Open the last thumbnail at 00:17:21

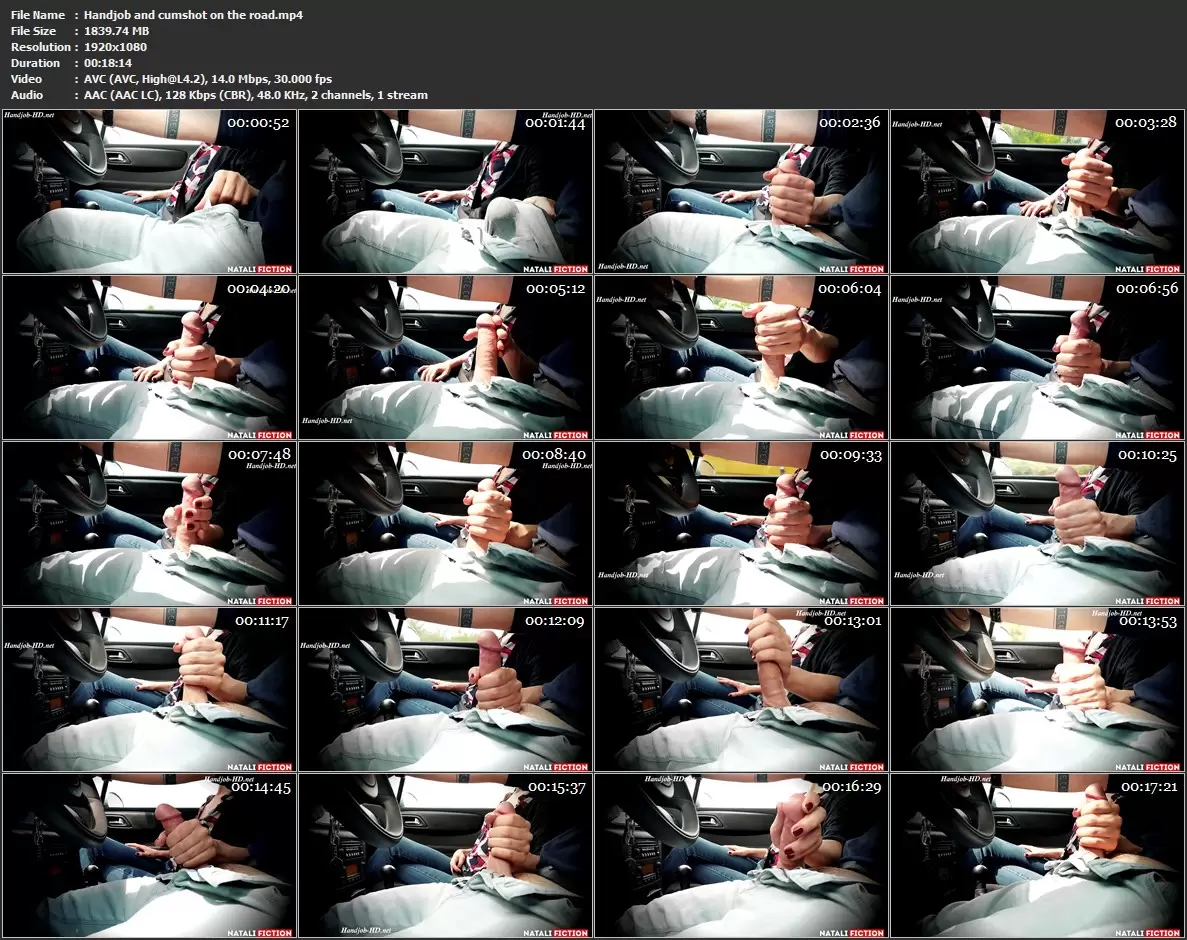click(1036, 856)
